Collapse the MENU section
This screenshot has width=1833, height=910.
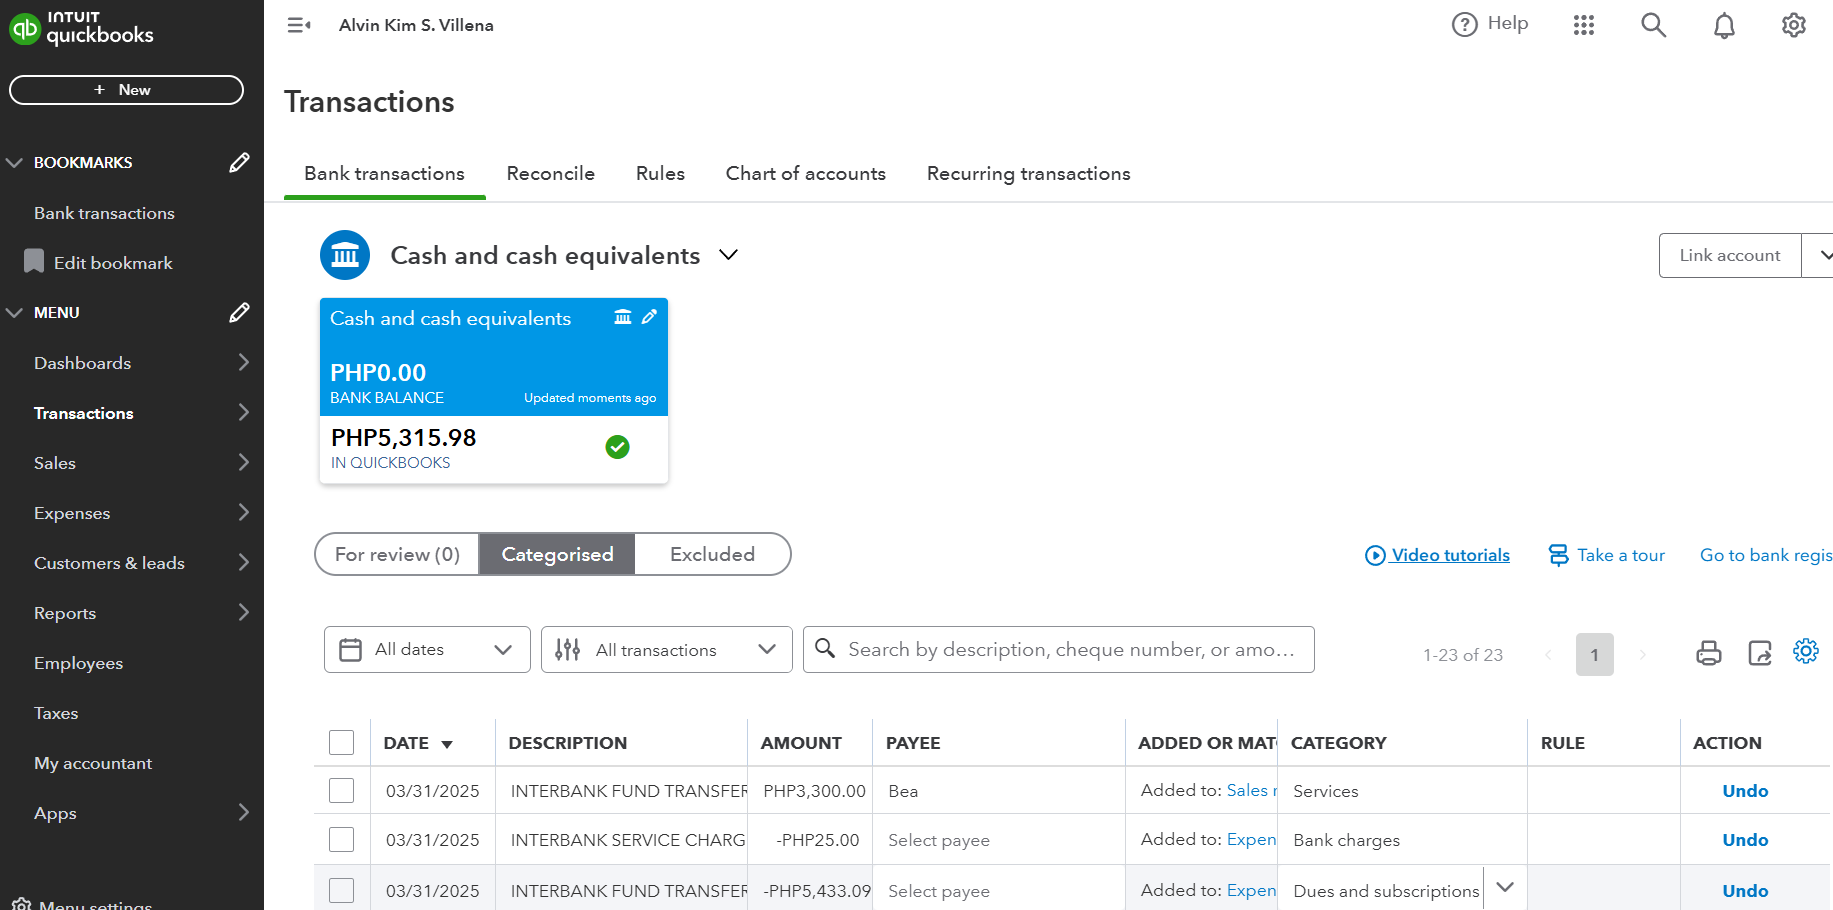(14, 312)
